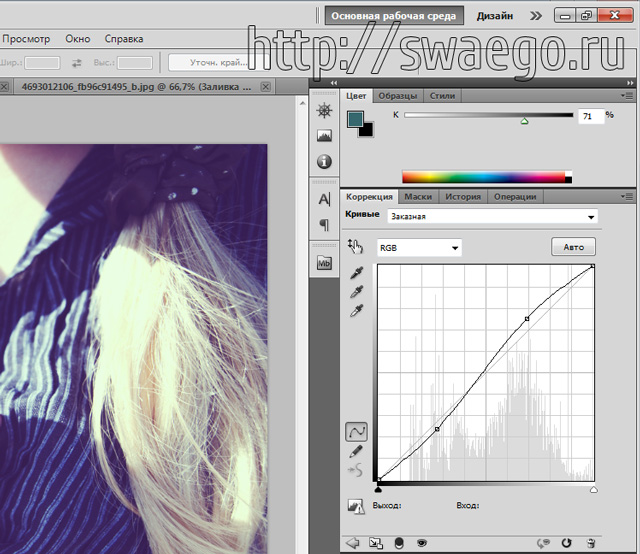Image resolution: width=640 pixels, height=554 pixels.
Task: Click the white input slider triangle
Action: click(593, 489)
